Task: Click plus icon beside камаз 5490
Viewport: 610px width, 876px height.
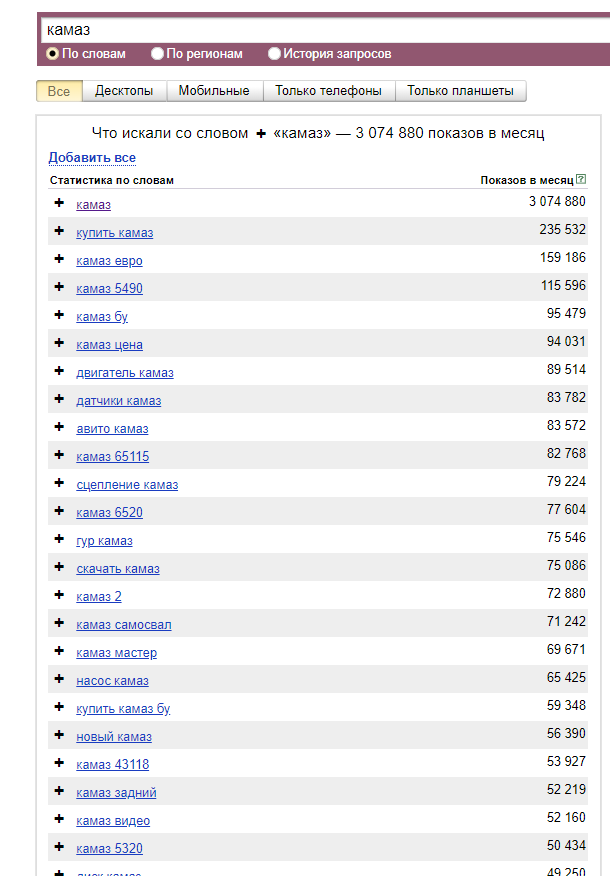Action: [59, 287]
